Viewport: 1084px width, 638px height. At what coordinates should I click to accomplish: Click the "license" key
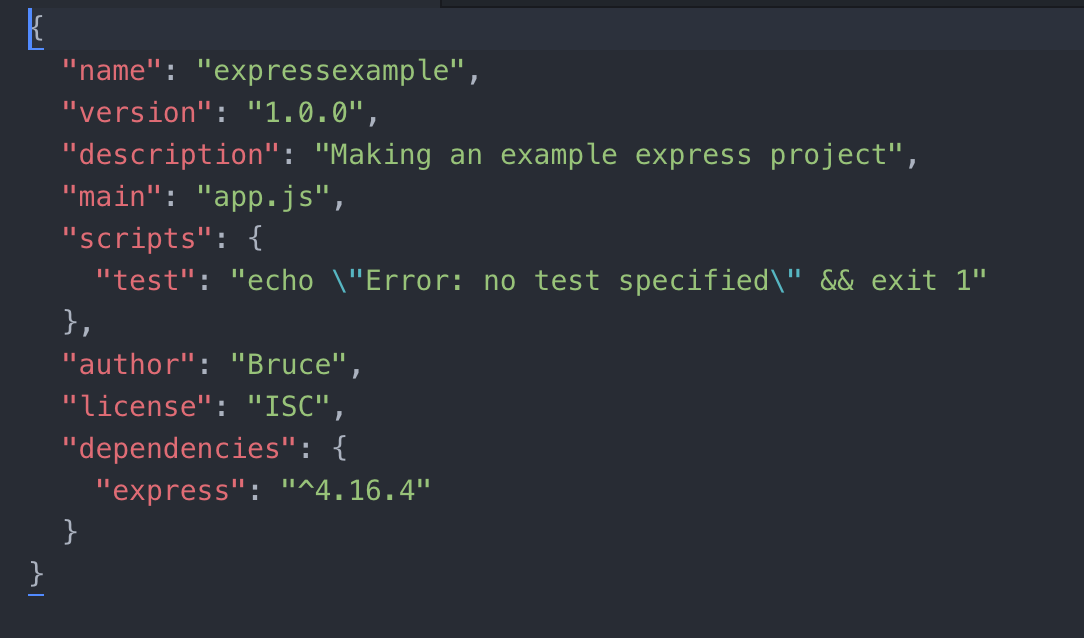(x=138, y=407)
